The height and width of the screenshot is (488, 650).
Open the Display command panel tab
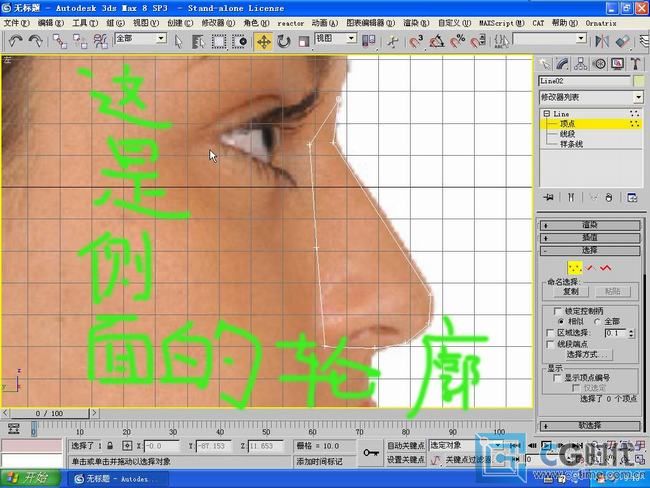tap(618, 64)
